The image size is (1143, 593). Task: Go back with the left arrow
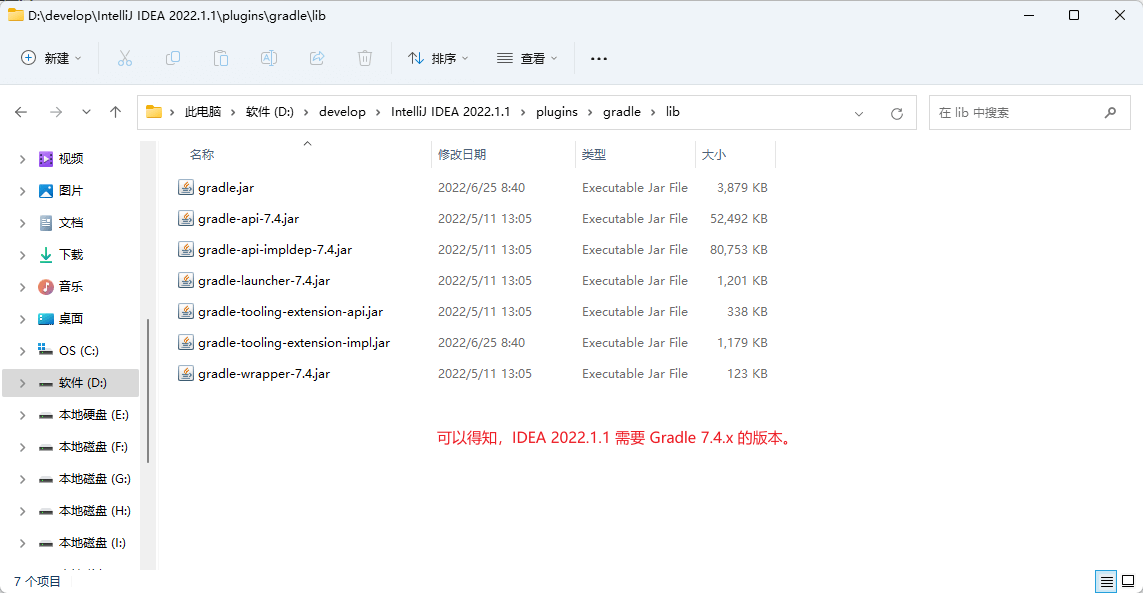point(21,112)
